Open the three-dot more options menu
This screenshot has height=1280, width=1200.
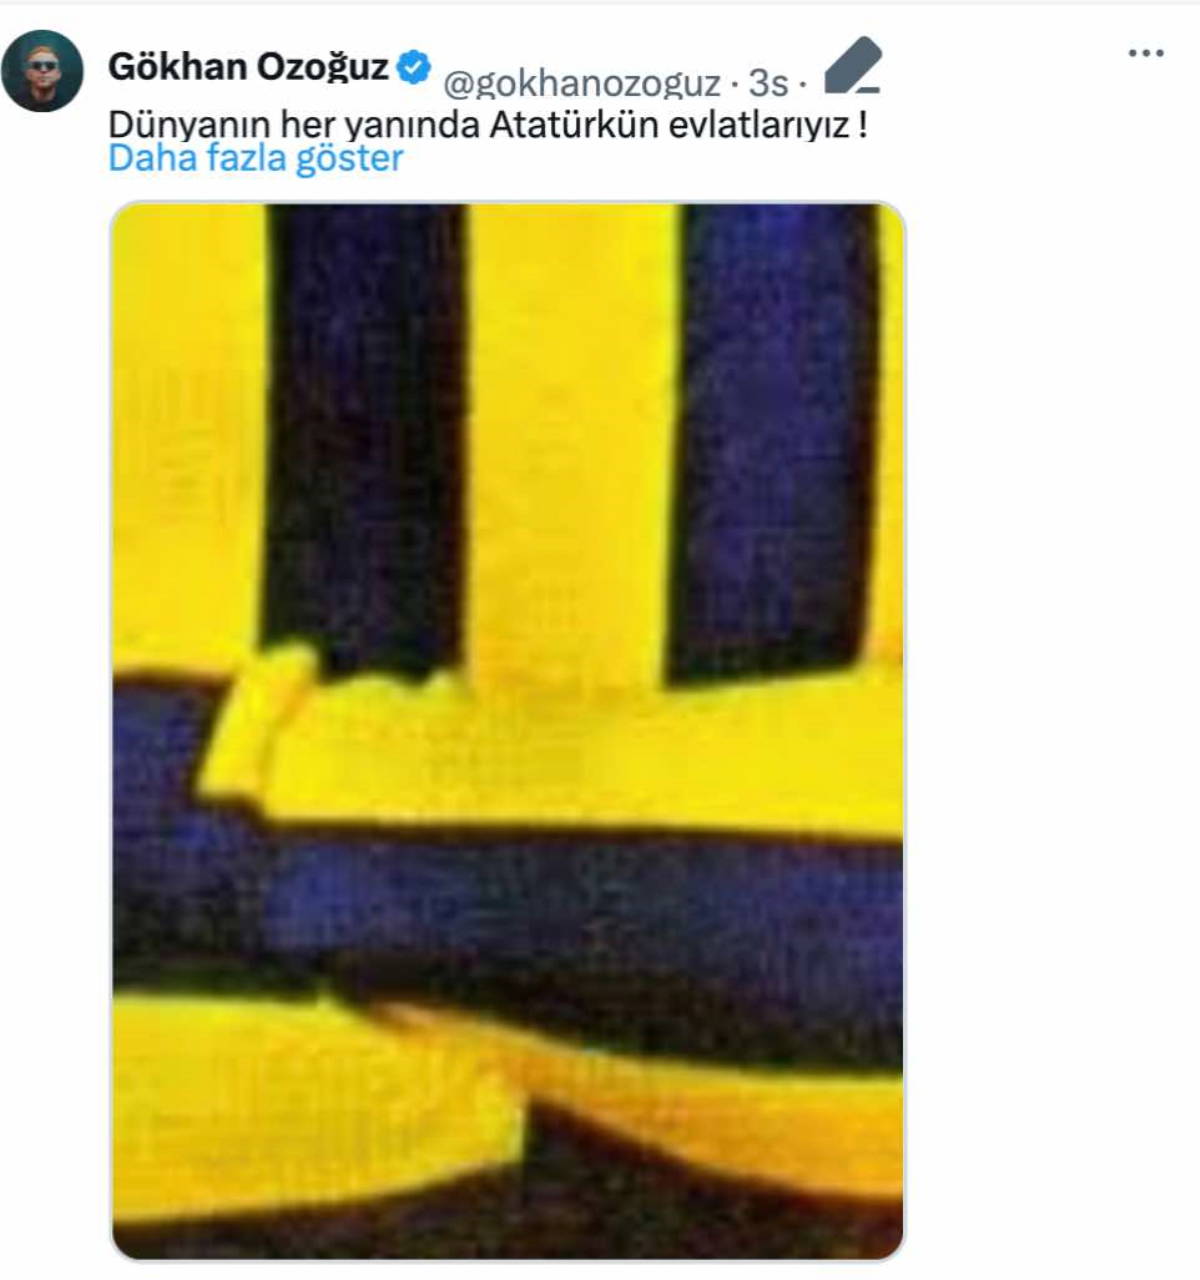point(1146,53)
